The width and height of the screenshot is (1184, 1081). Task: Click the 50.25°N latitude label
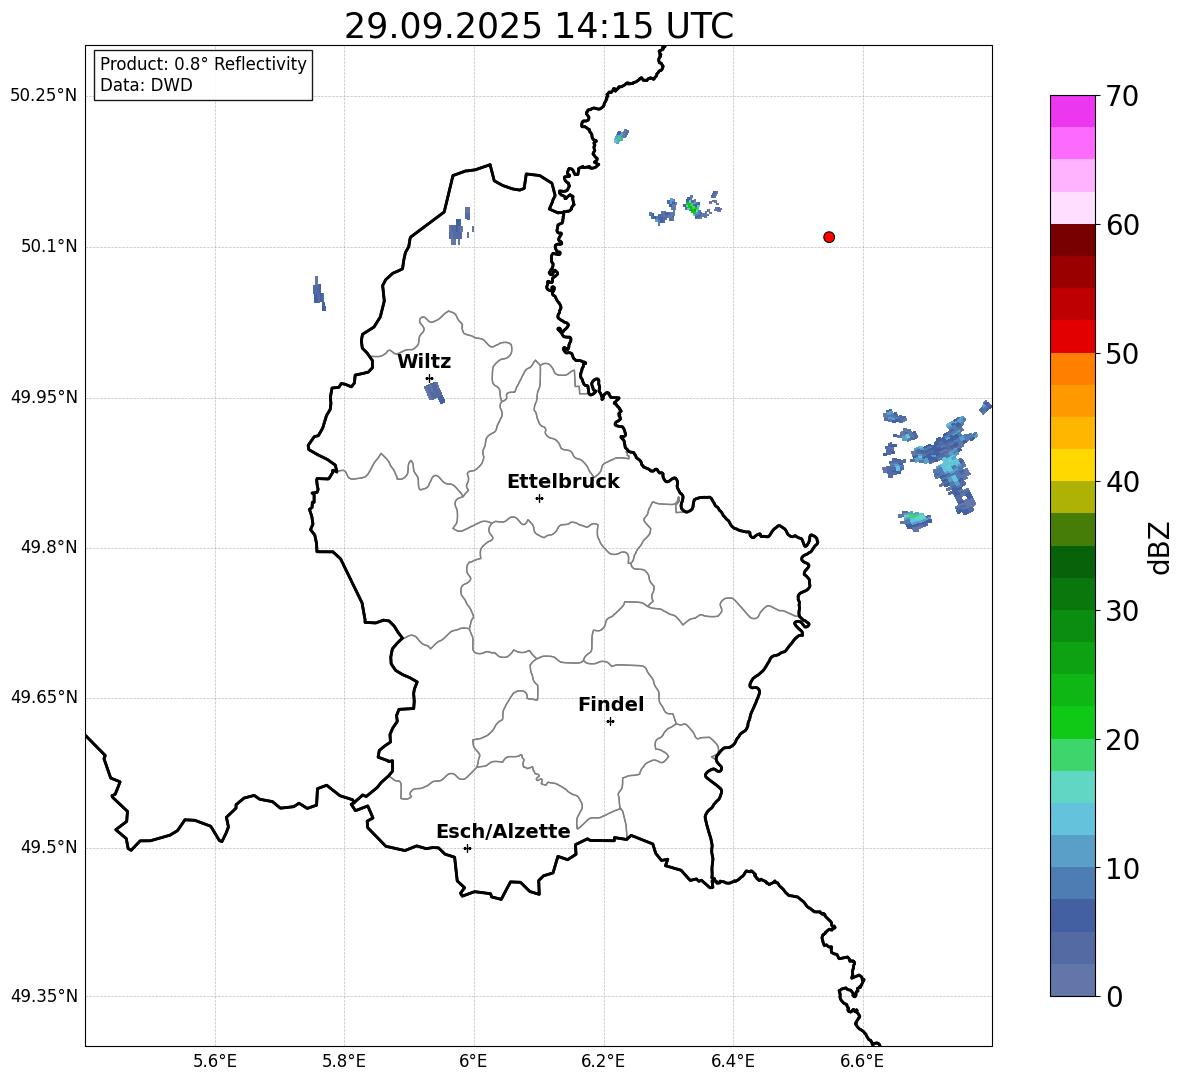coord(43,96)
